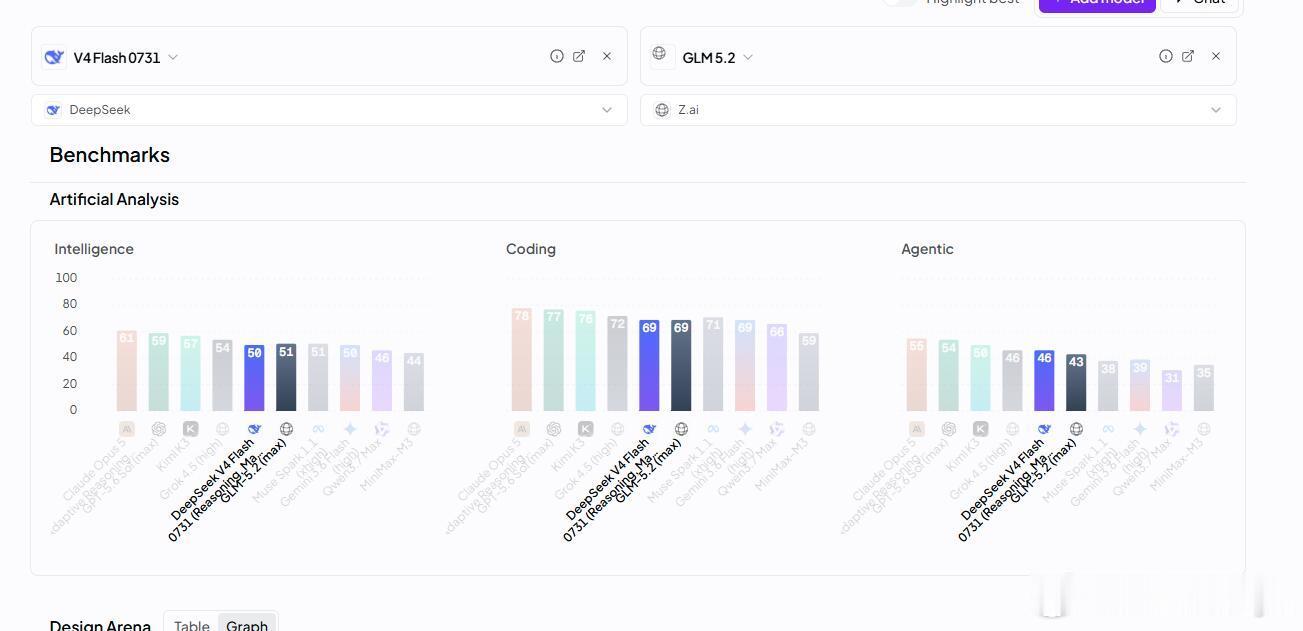Select DeepSeek bar scoring 50 in Intelligence

(x=254, y=378)
